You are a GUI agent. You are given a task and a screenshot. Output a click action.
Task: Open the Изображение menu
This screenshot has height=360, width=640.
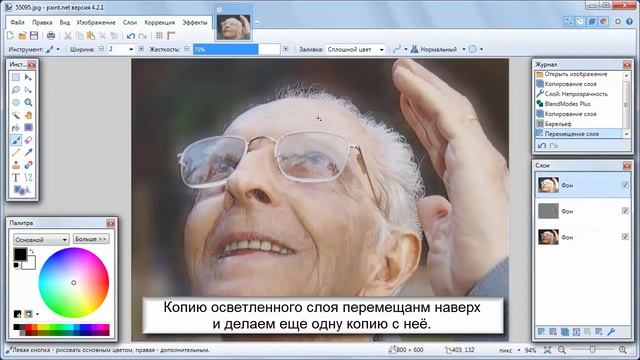96,22
